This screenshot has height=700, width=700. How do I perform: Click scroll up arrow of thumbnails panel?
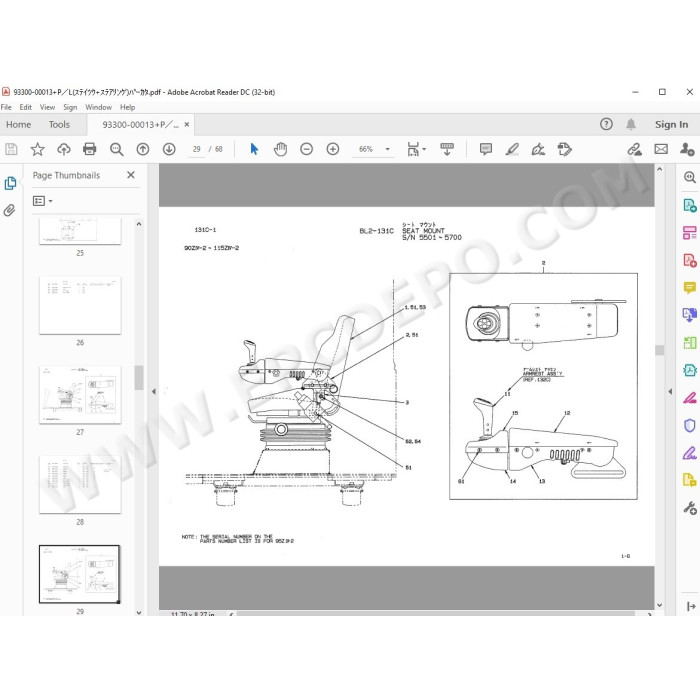coord(139,224)
